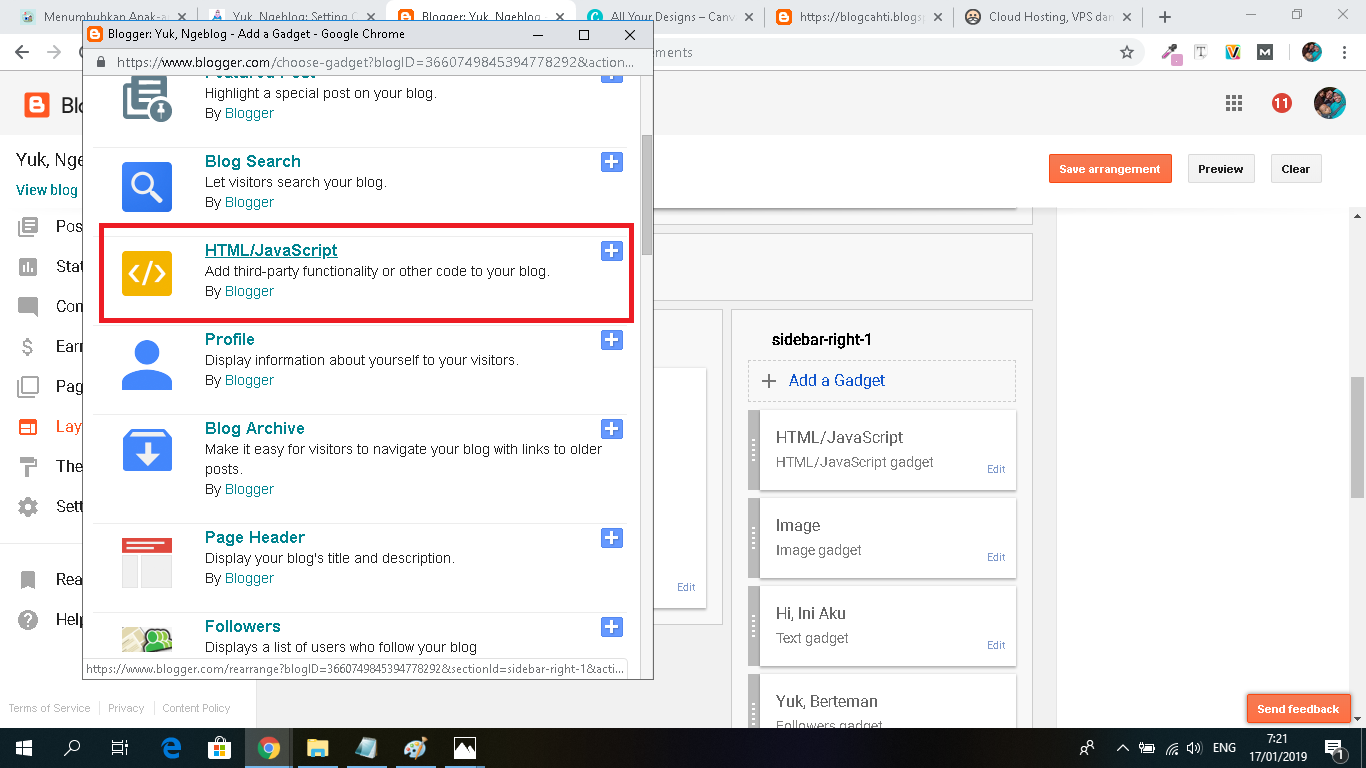This screenshot has height=768, width=1366.
Task: Open the Chrome three-dot menu
Action: click(x=1343, y=52)
